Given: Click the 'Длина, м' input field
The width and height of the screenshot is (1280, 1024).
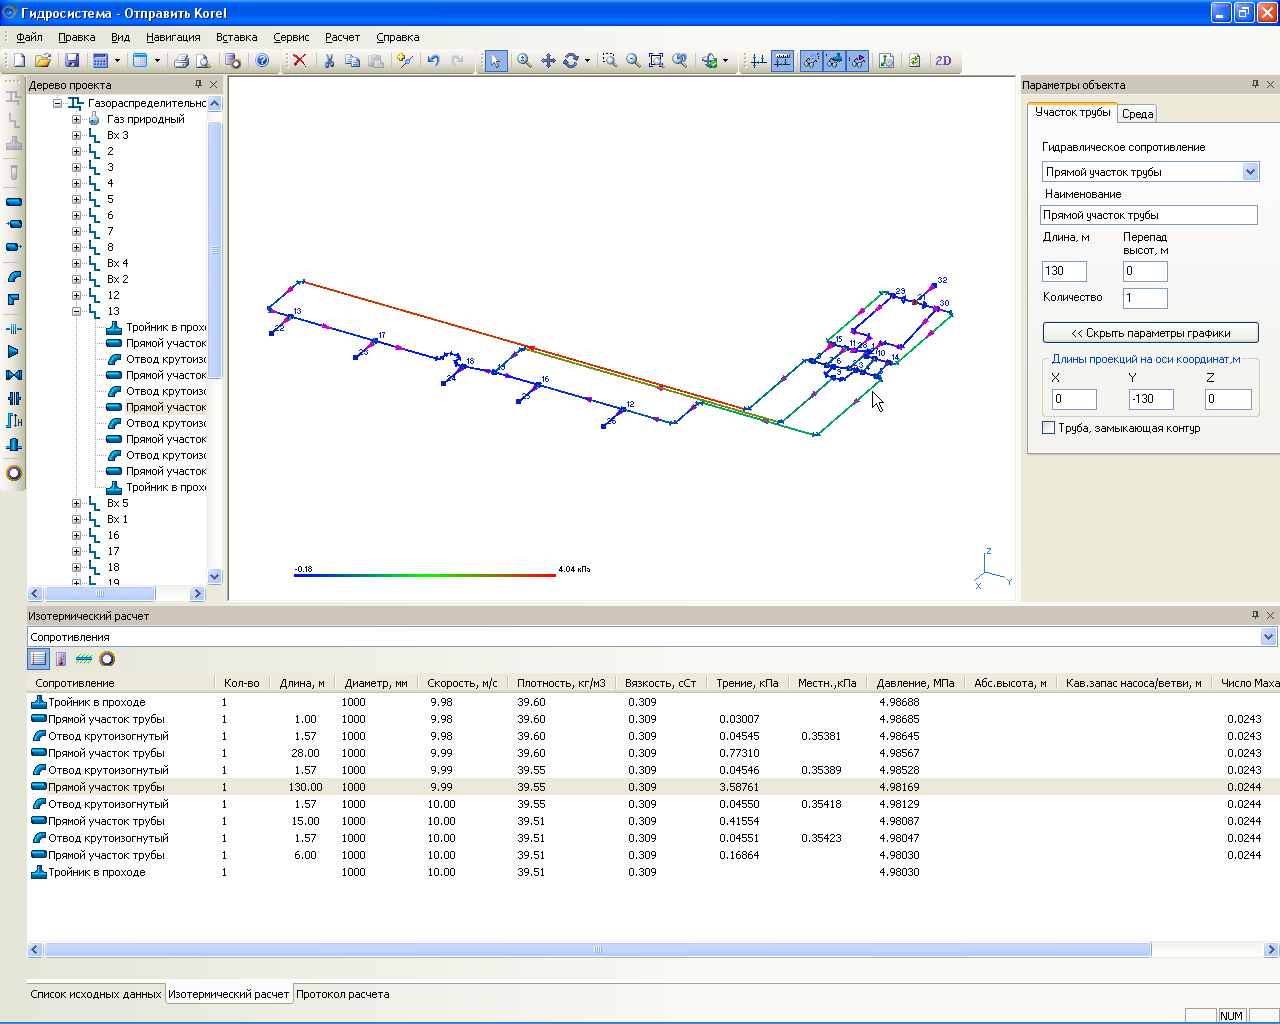Looking at the screenshot, I should [x=1064, y=271].
